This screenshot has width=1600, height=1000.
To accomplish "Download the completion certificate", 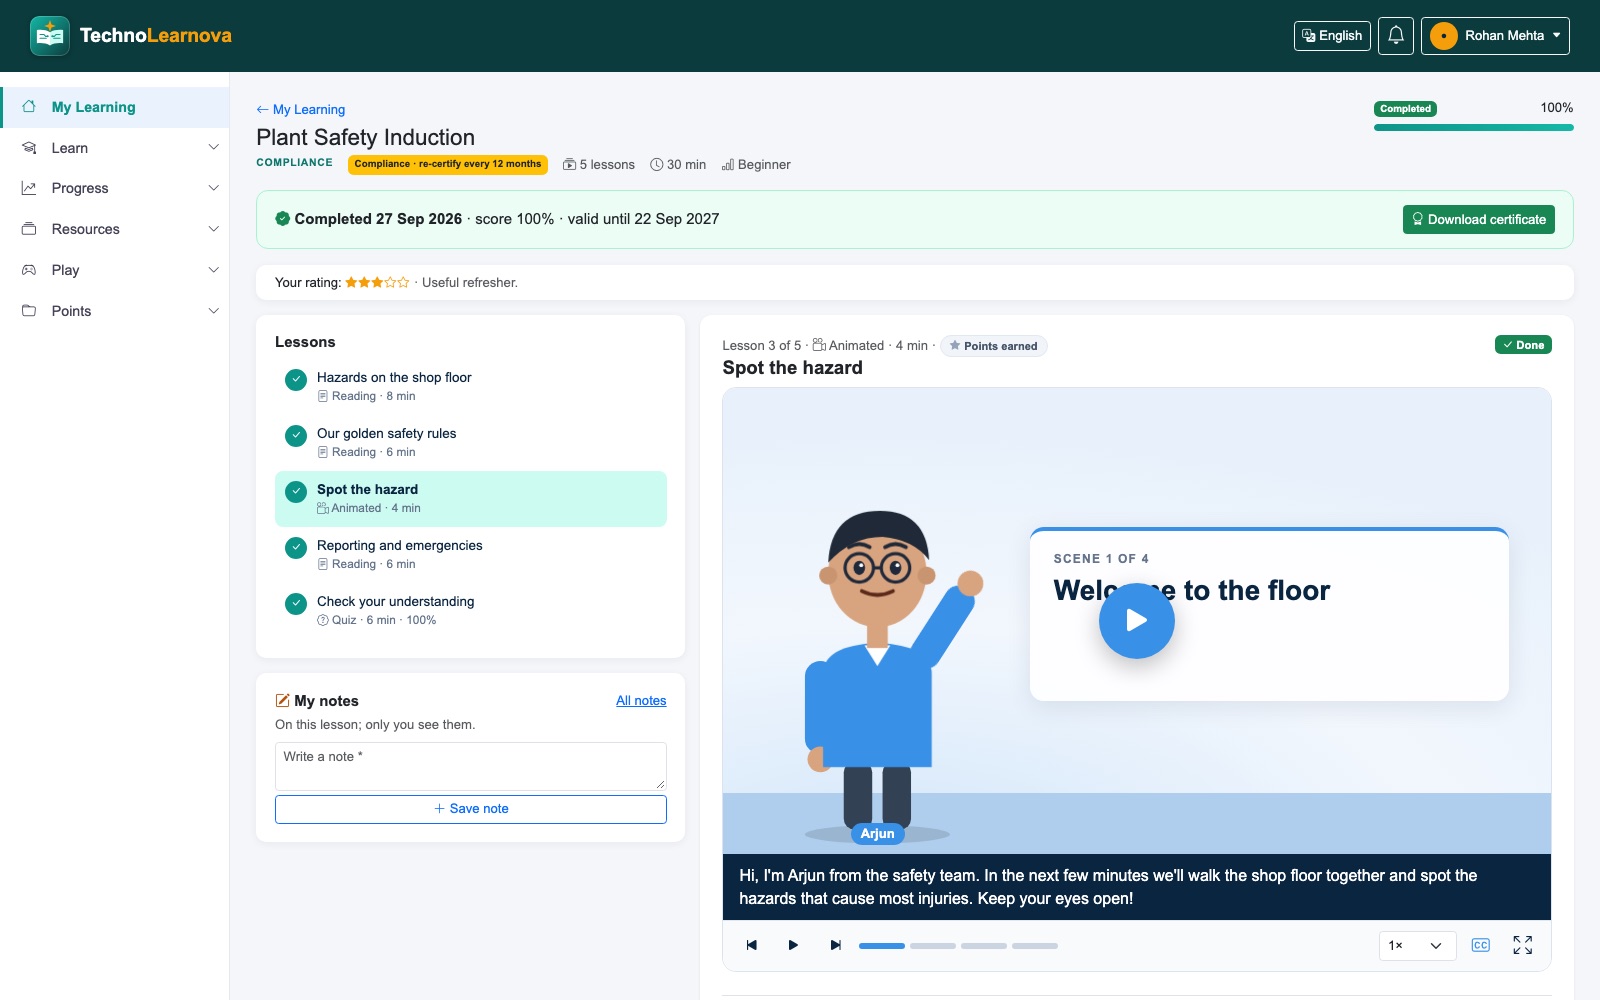I will [x=1478, y=219].
